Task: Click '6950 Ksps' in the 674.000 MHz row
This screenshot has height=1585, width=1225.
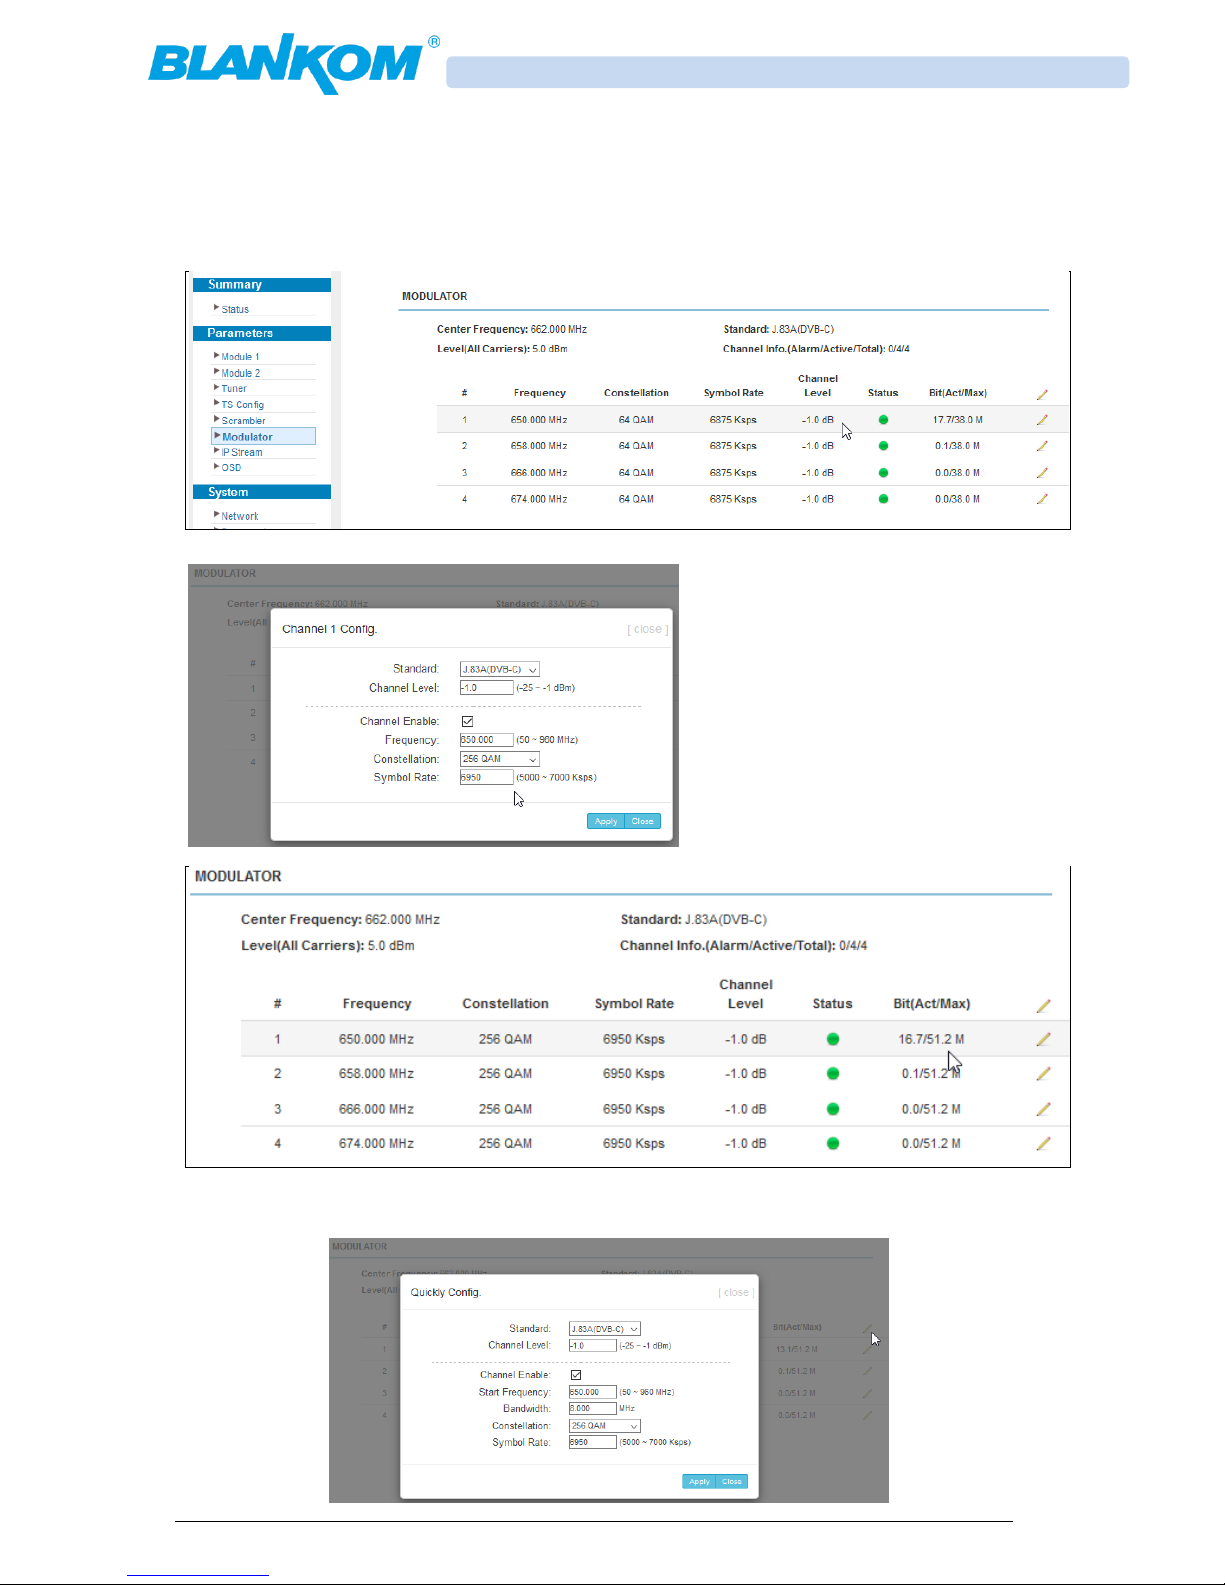Action: 634,1144
